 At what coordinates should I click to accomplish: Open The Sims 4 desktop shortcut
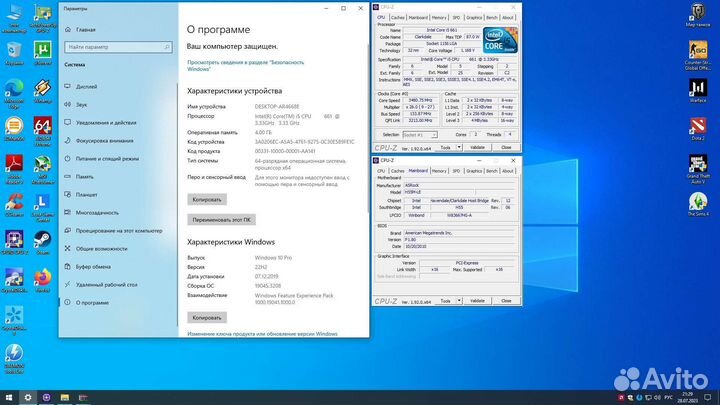[x=698, y=204]
